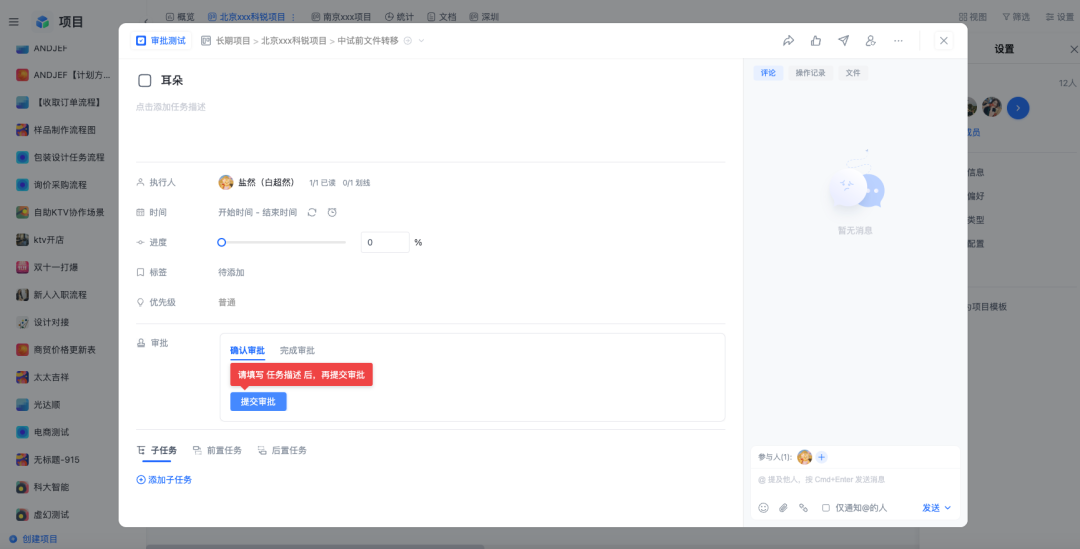Open the 普通 priority selector
The height and width of the screenshot is (549, 1080).
click(x=227, y=302)
